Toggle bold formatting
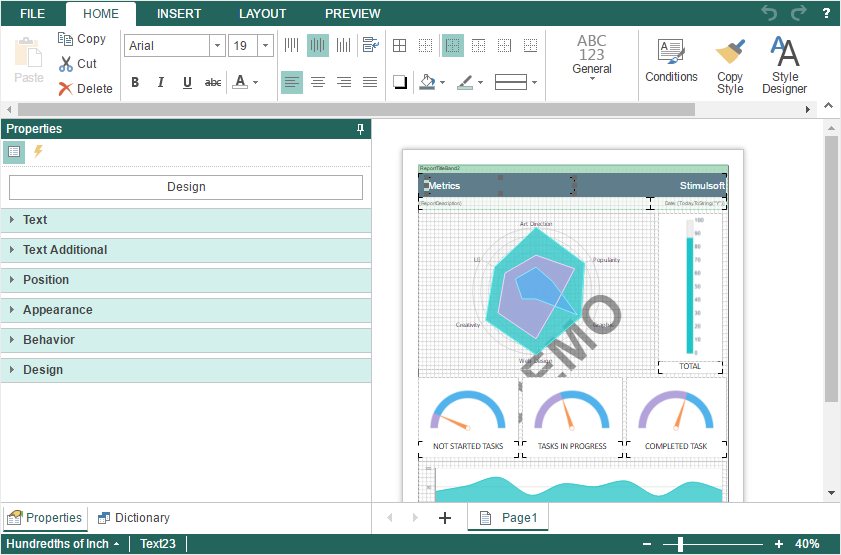This screenshot has height=555, width=841. point(135,83)
